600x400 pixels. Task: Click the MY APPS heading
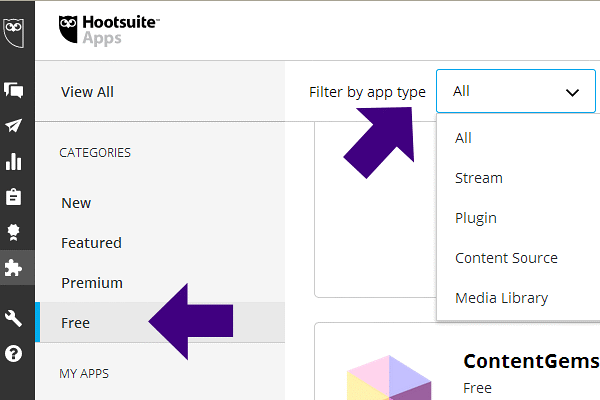[84, 374]
